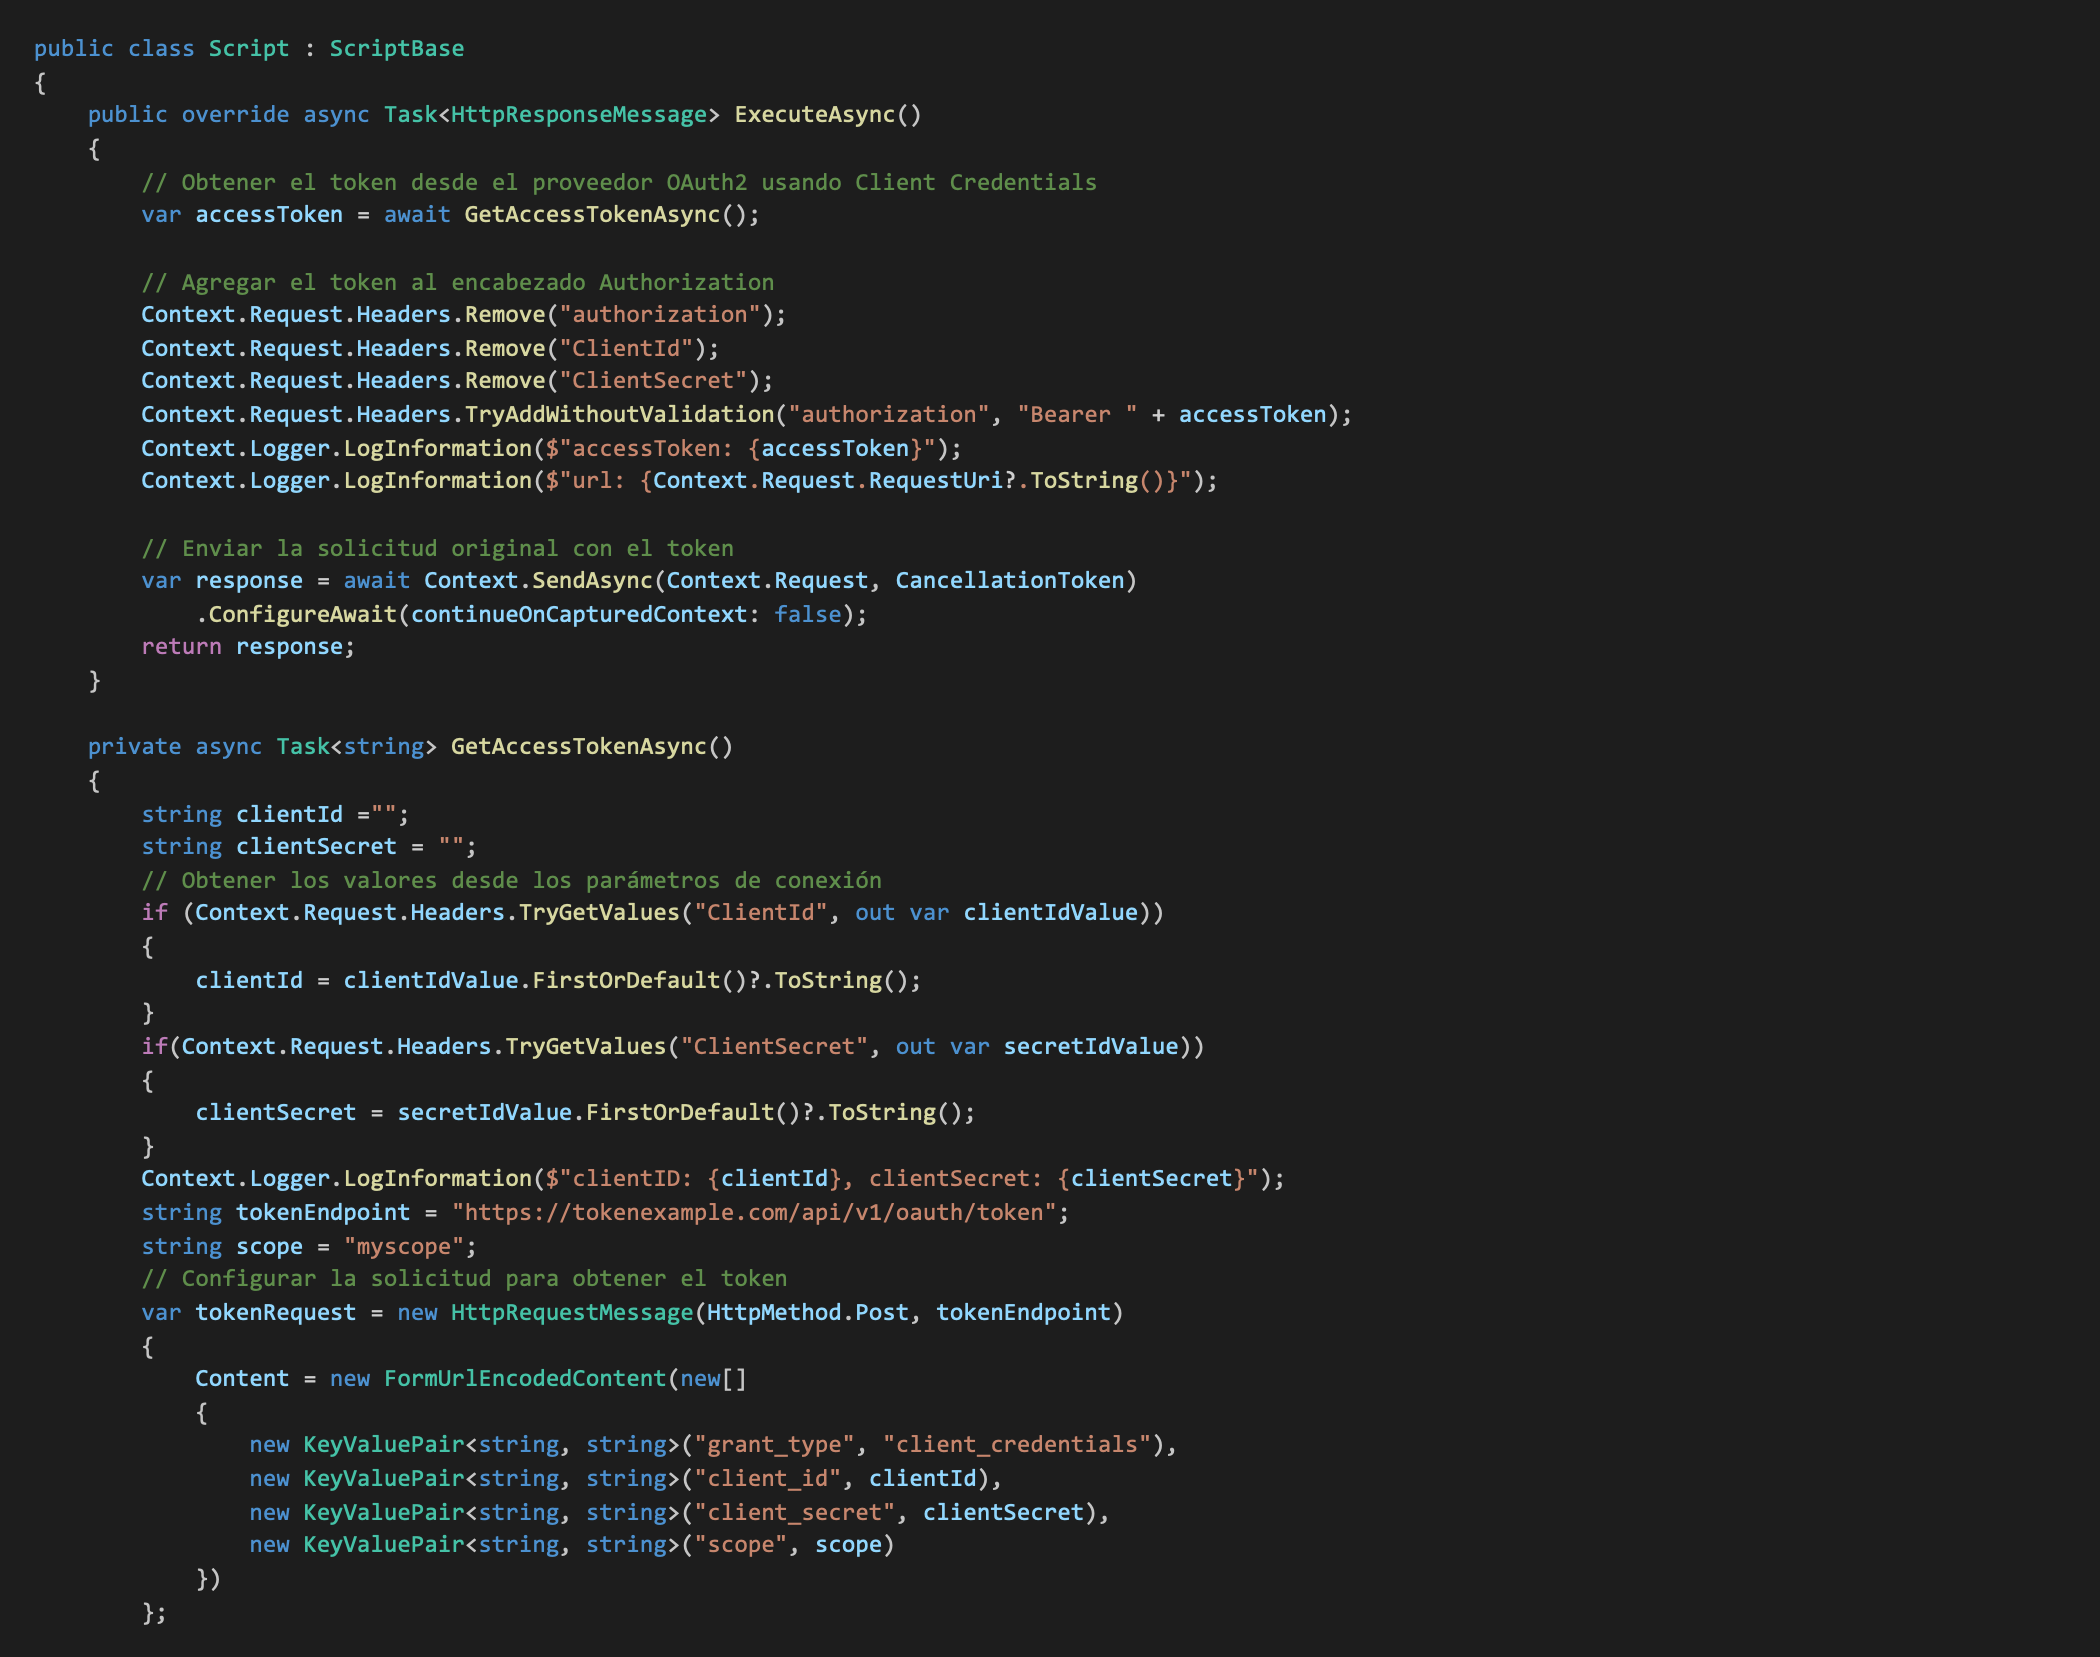
Task: Click the "clientId = clientIdValue.FirstOrDefault()?.ToString();" line
Action: click(558, 980)
